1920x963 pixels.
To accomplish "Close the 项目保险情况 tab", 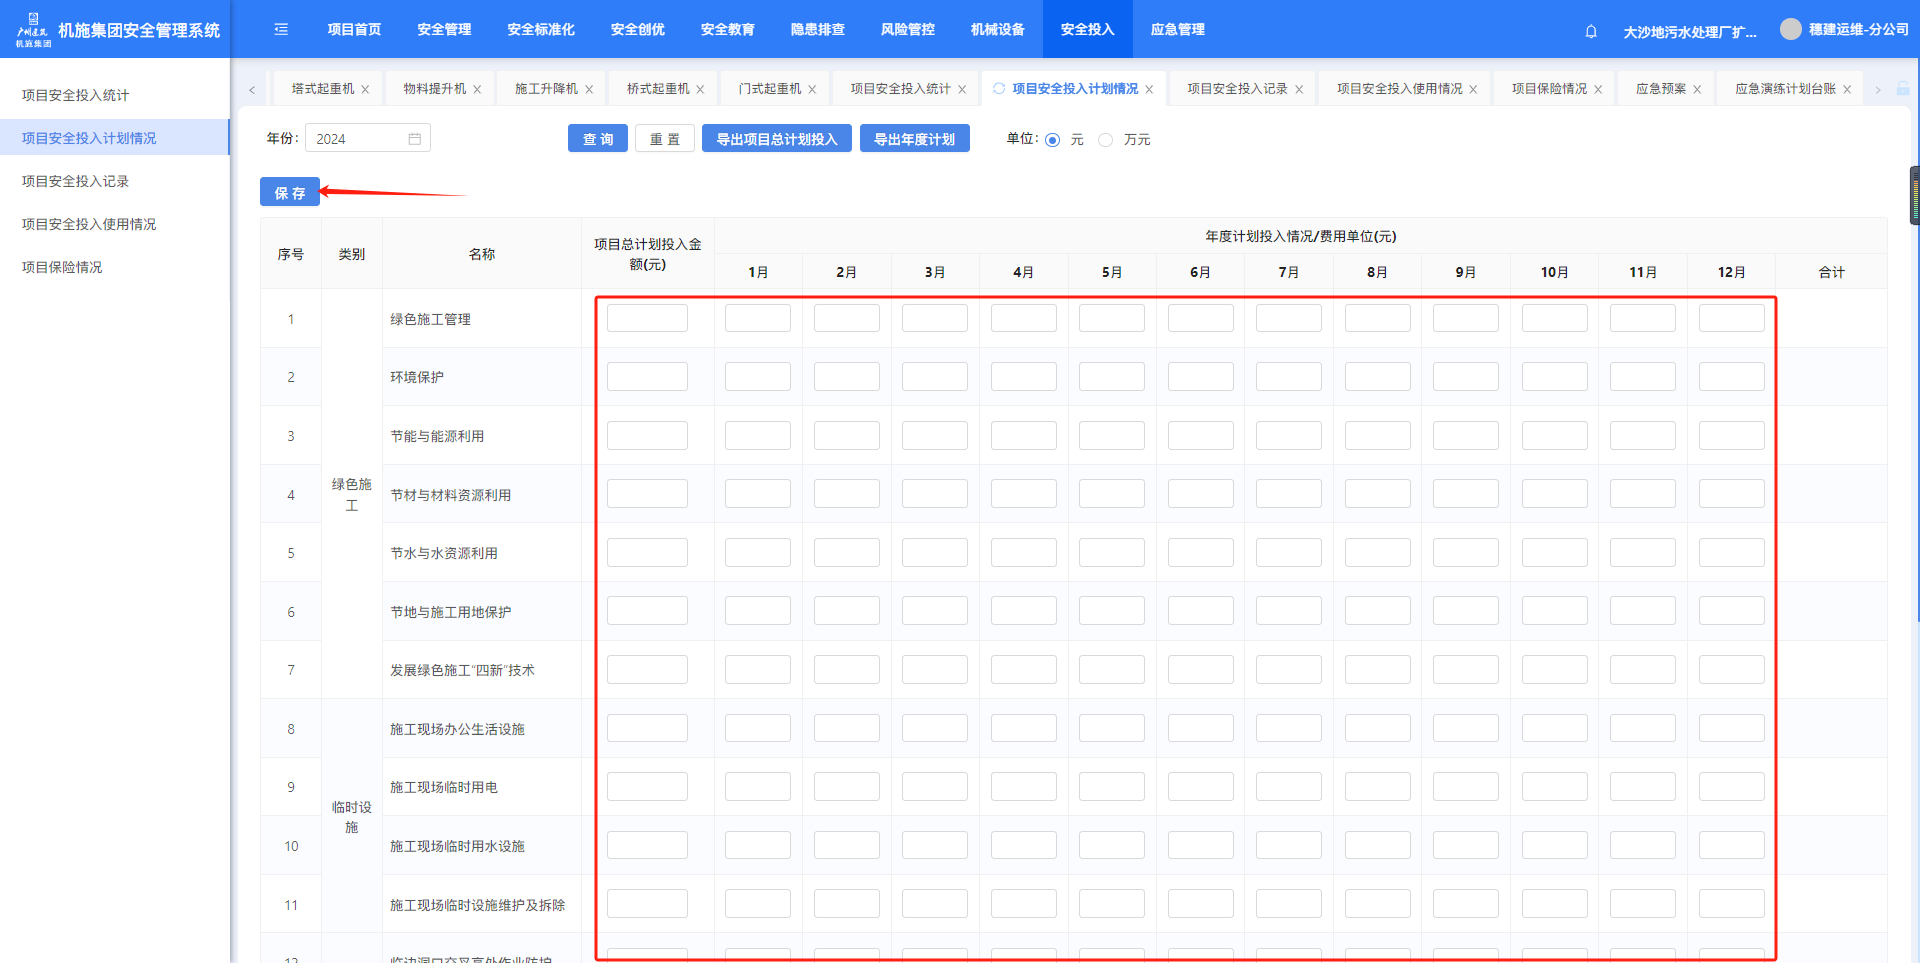I will pyautogui.click(x=1598, y=90).
